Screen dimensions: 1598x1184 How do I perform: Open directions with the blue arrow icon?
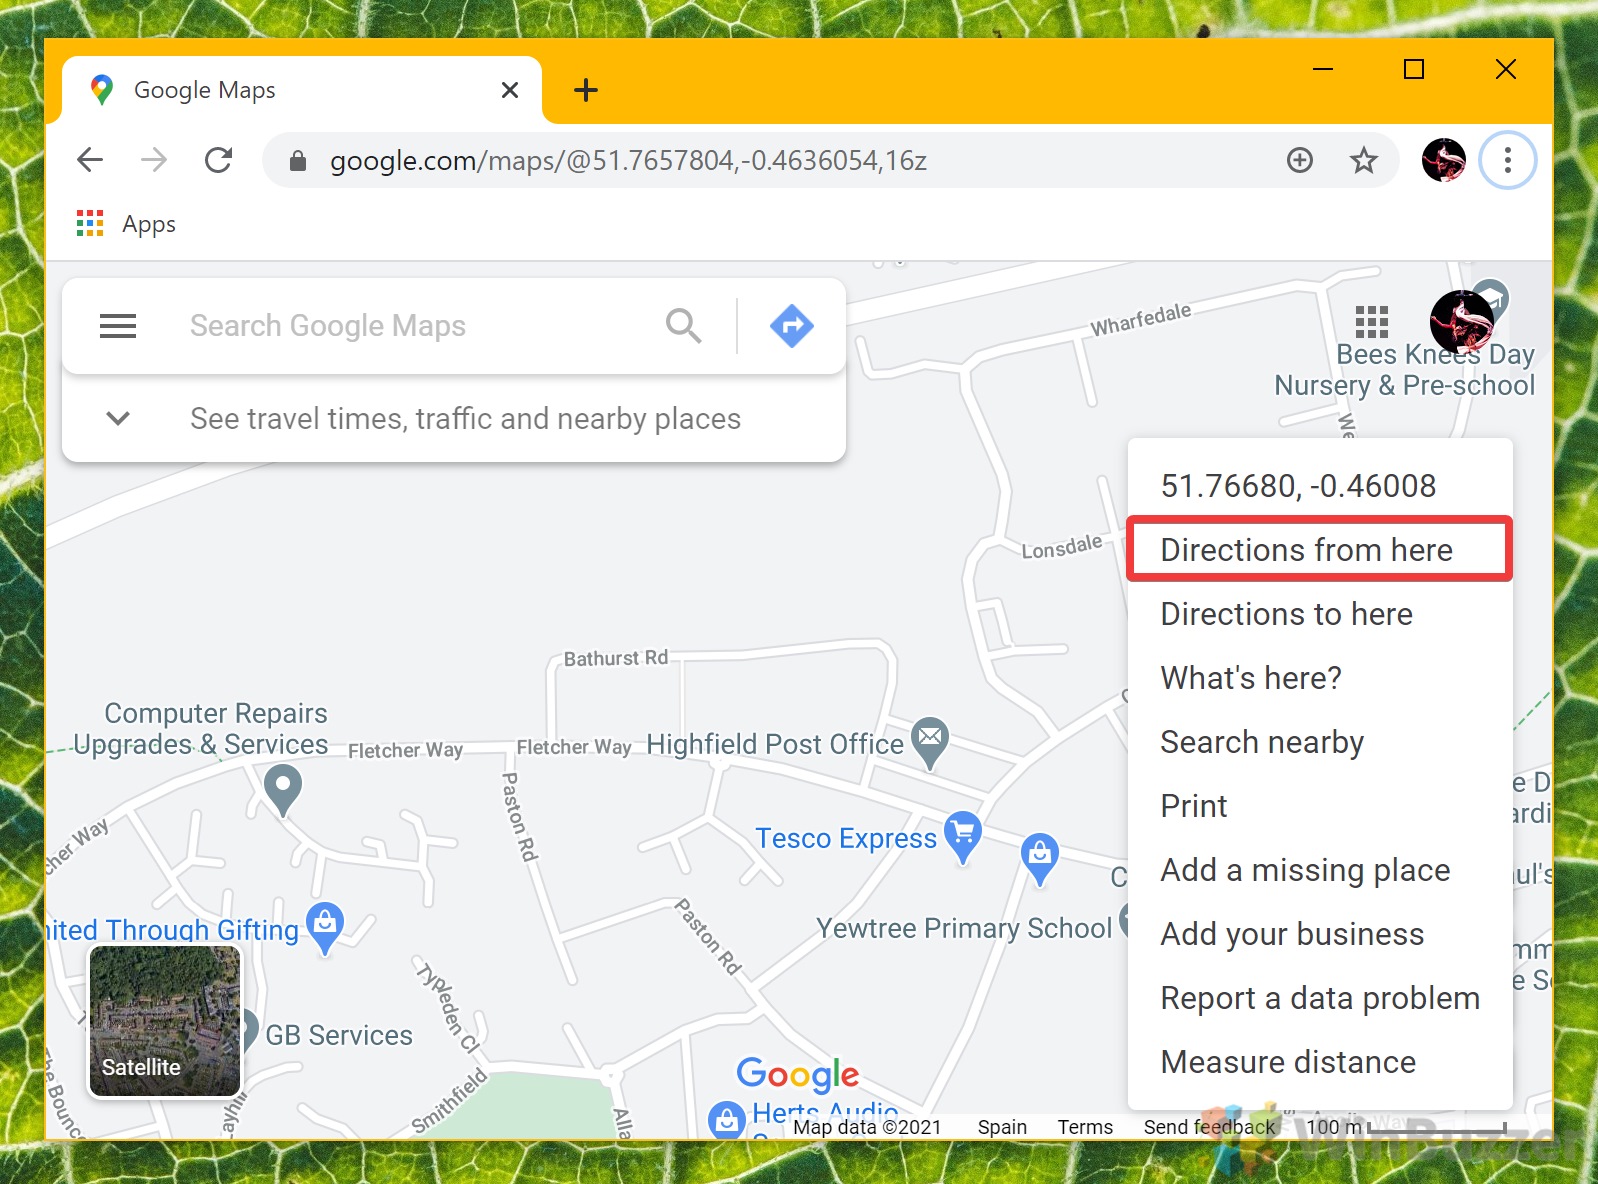(792, 326)
